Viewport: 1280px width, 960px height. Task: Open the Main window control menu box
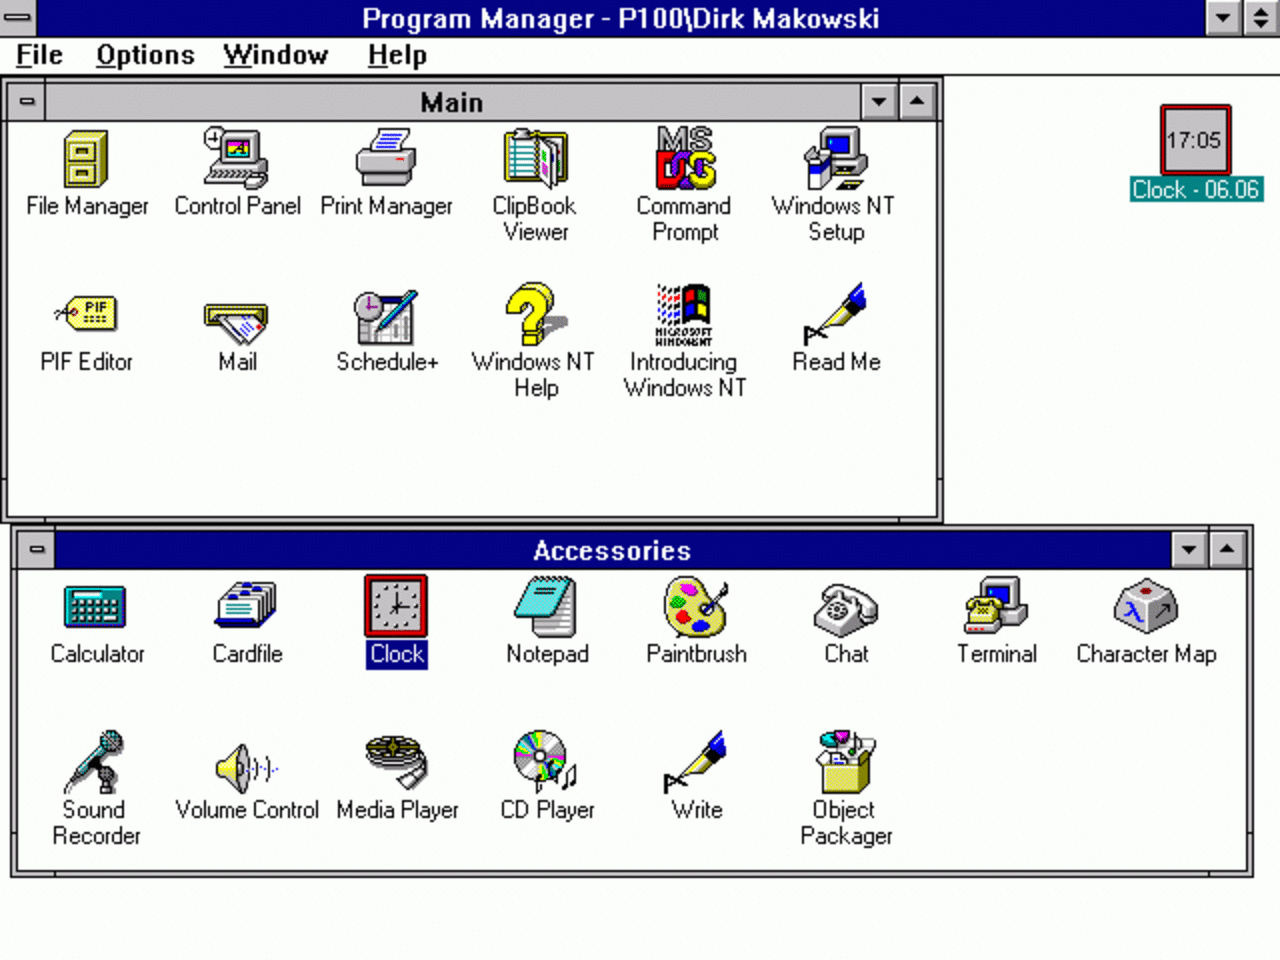[x=27, y=102]
